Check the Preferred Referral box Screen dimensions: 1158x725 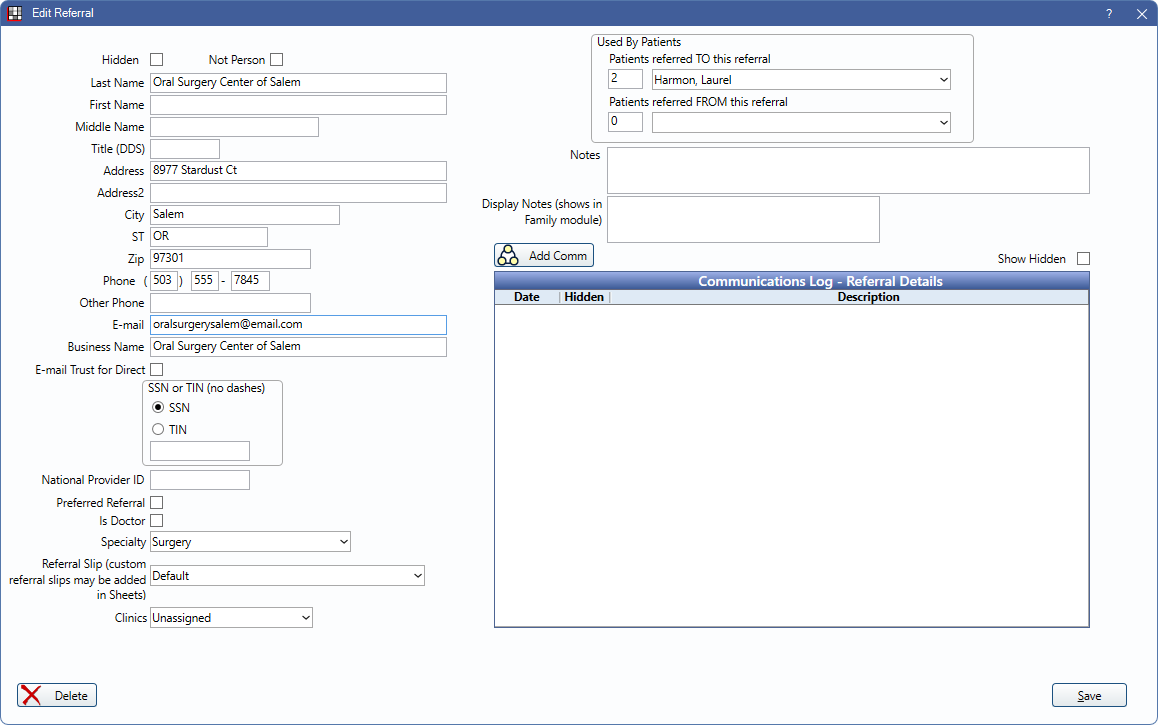(156, 503)
